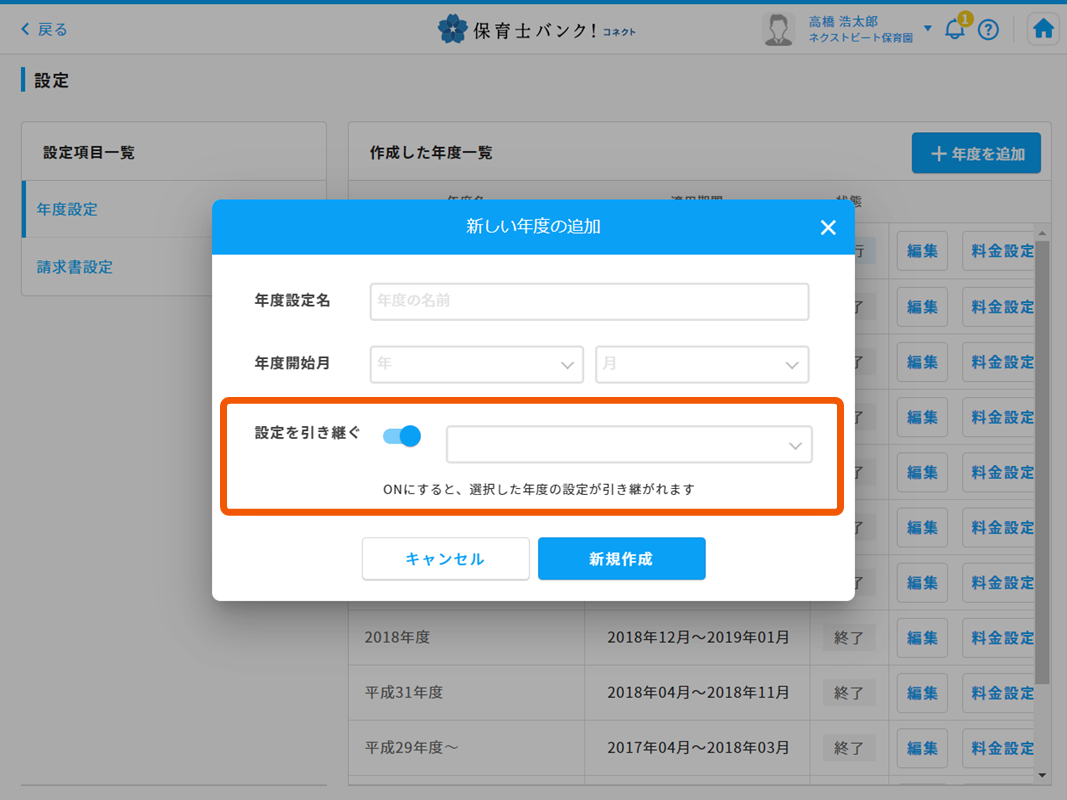Screen dimensions: 1067x800
Task: Select 年度設定 in settings list
Action: click(x=68, y=209)
